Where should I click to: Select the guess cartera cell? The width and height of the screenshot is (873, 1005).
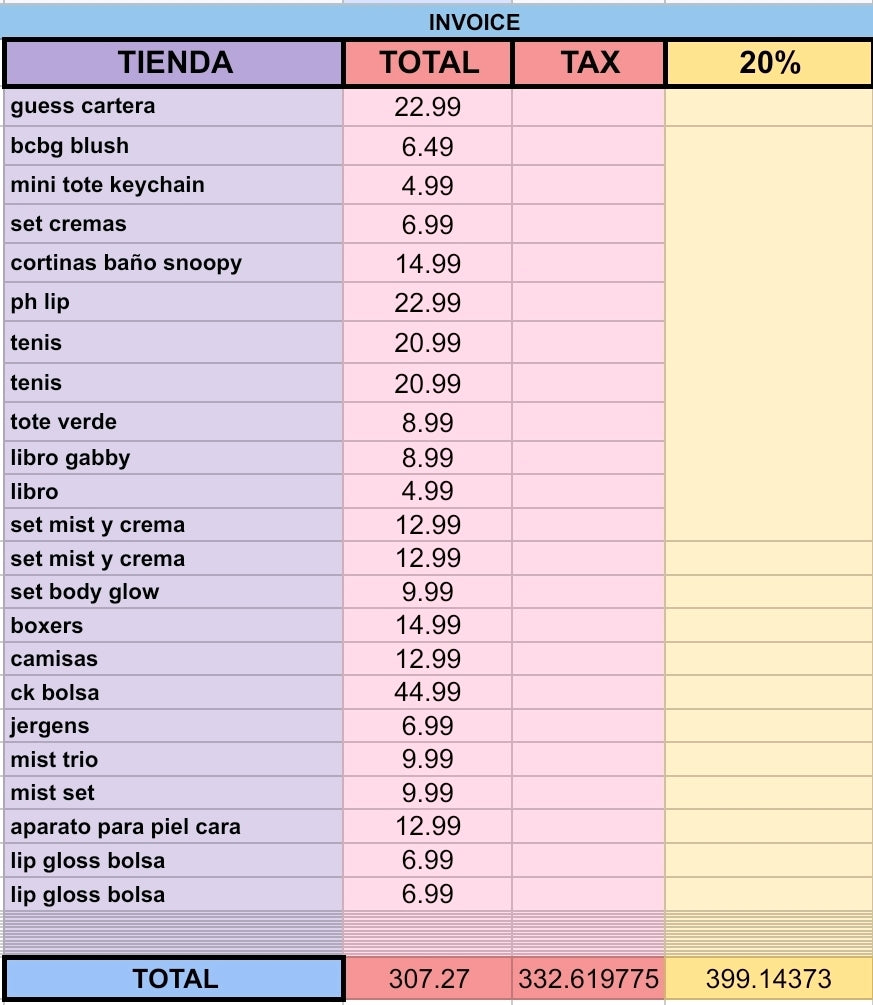(173, 107)
